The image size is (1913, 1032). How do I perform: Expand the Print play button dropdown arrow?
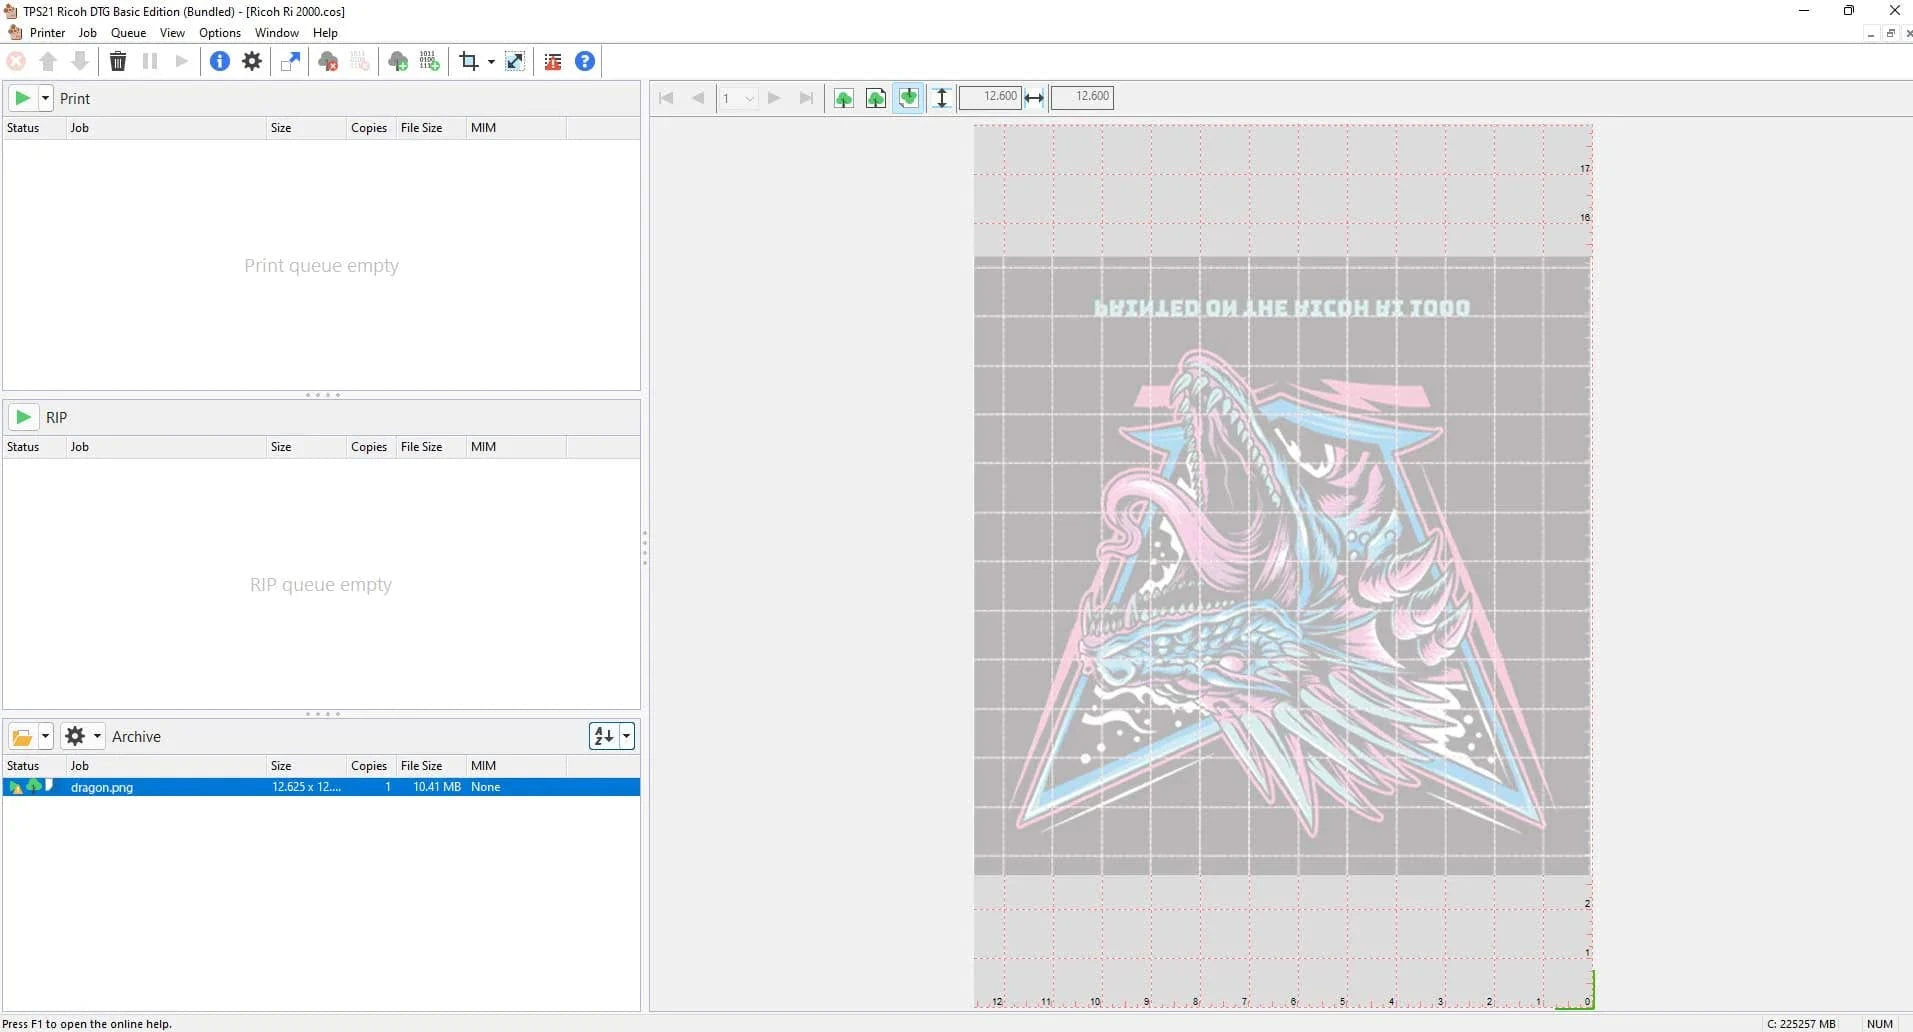click(45, 98)
